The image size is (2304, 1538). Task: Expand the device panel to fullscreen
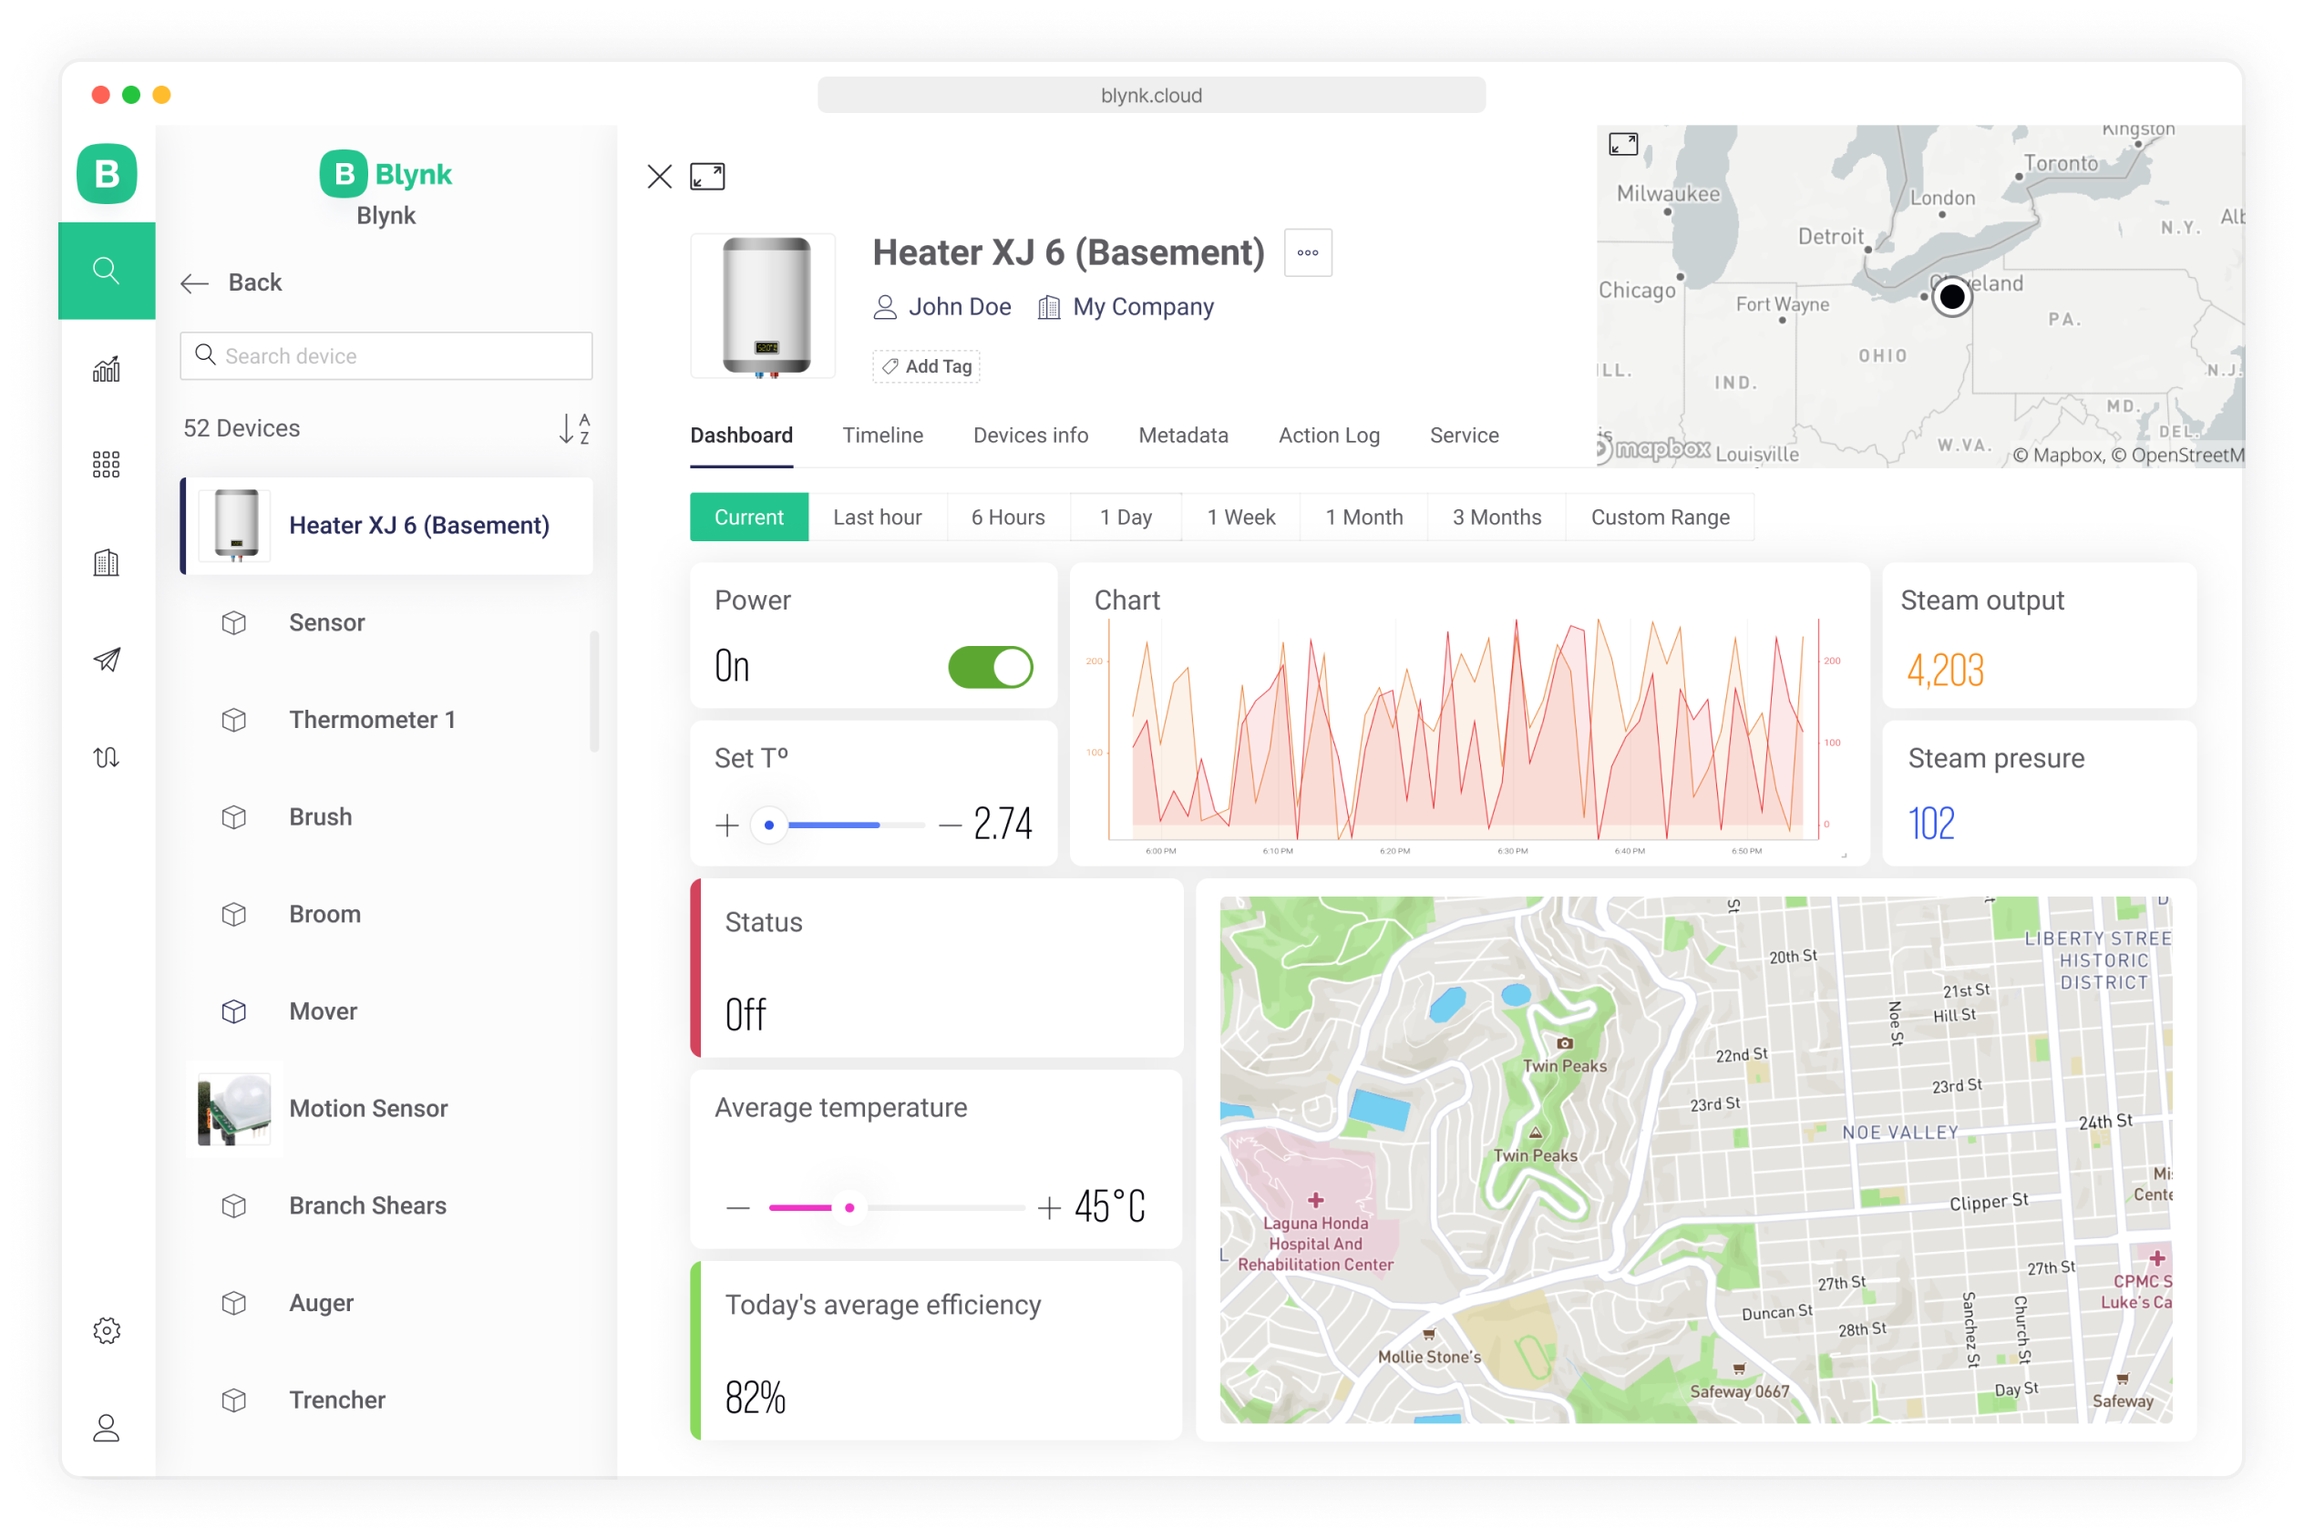point(707,177)
